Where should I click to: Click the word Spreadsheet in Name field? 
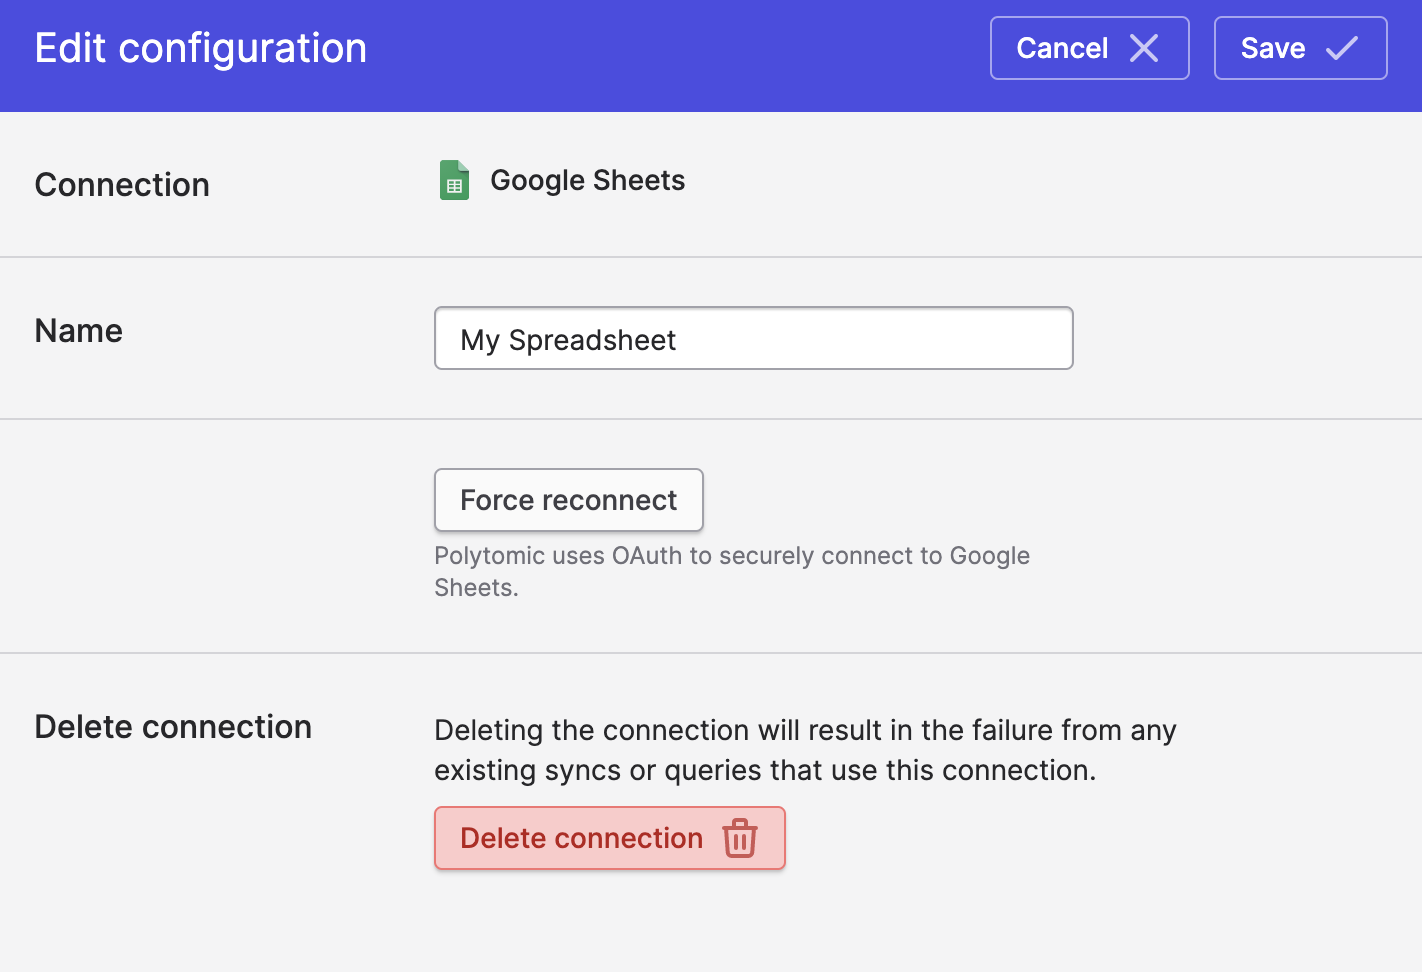[x=592, y=340]
